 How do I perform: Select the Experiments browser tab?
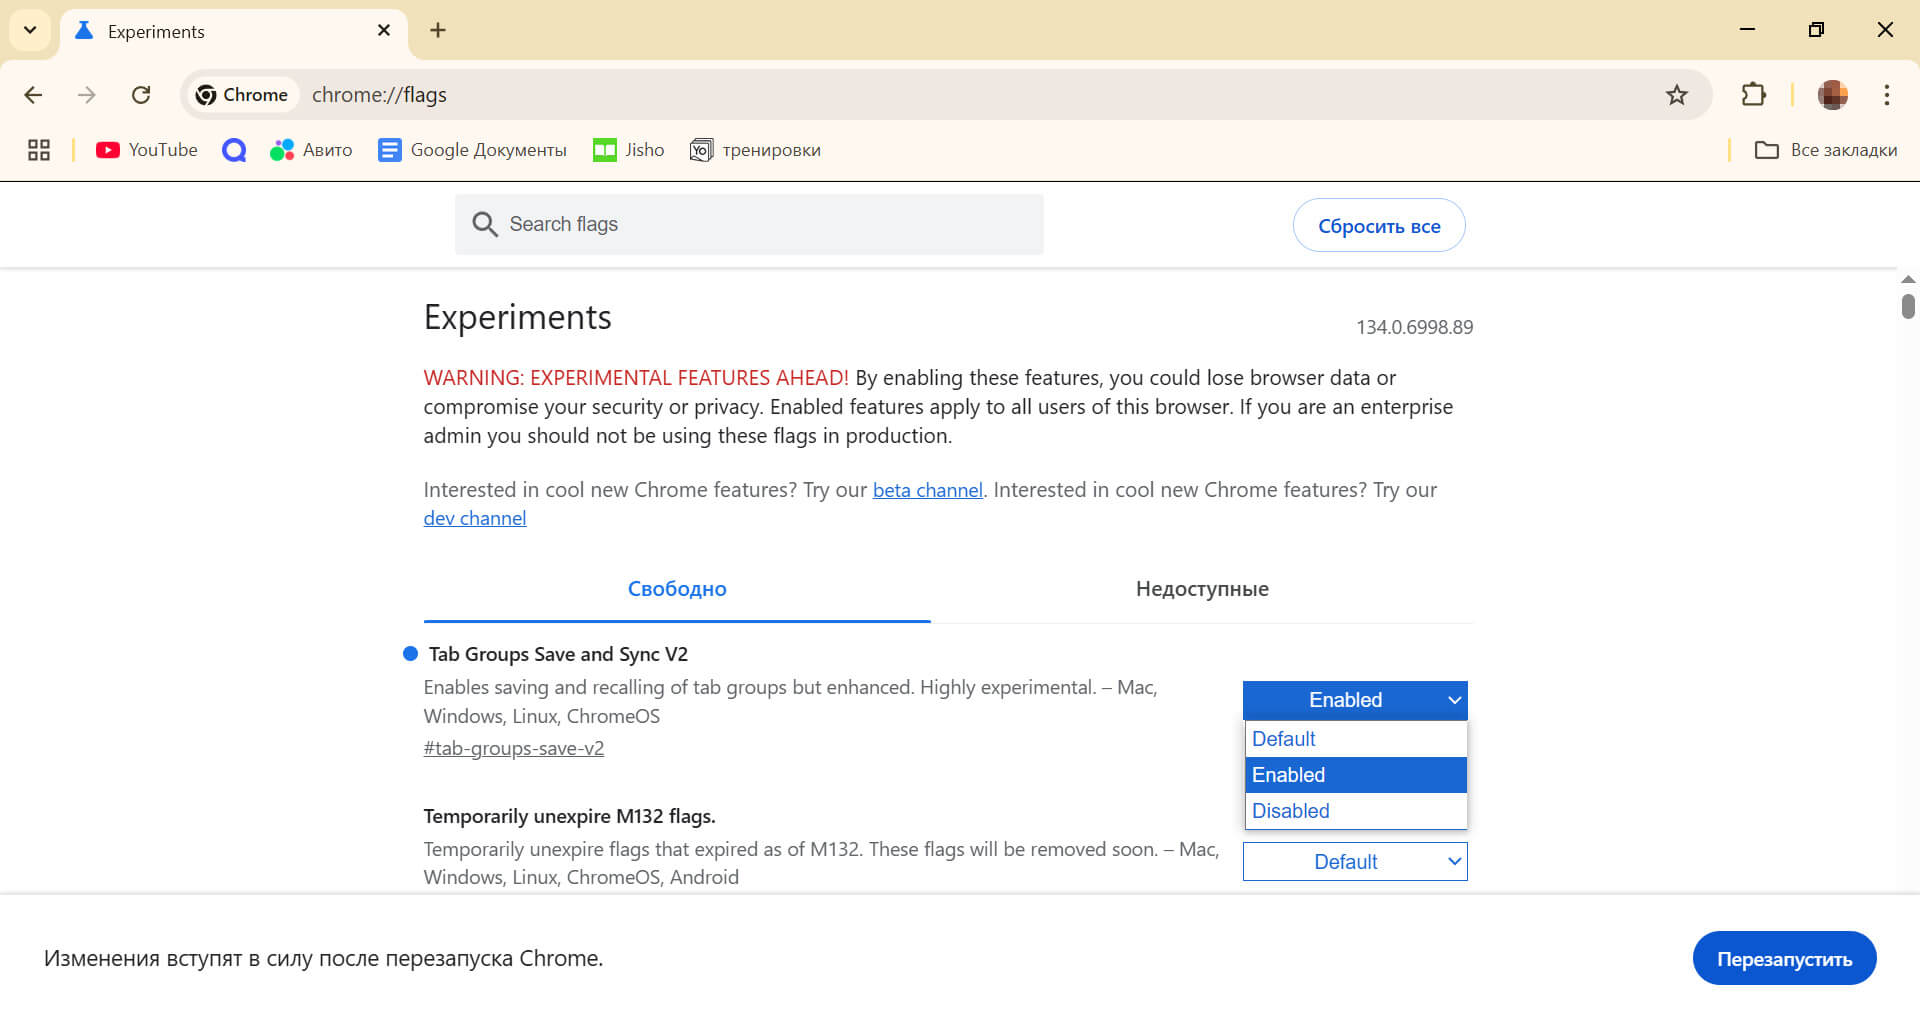(234, 31)
